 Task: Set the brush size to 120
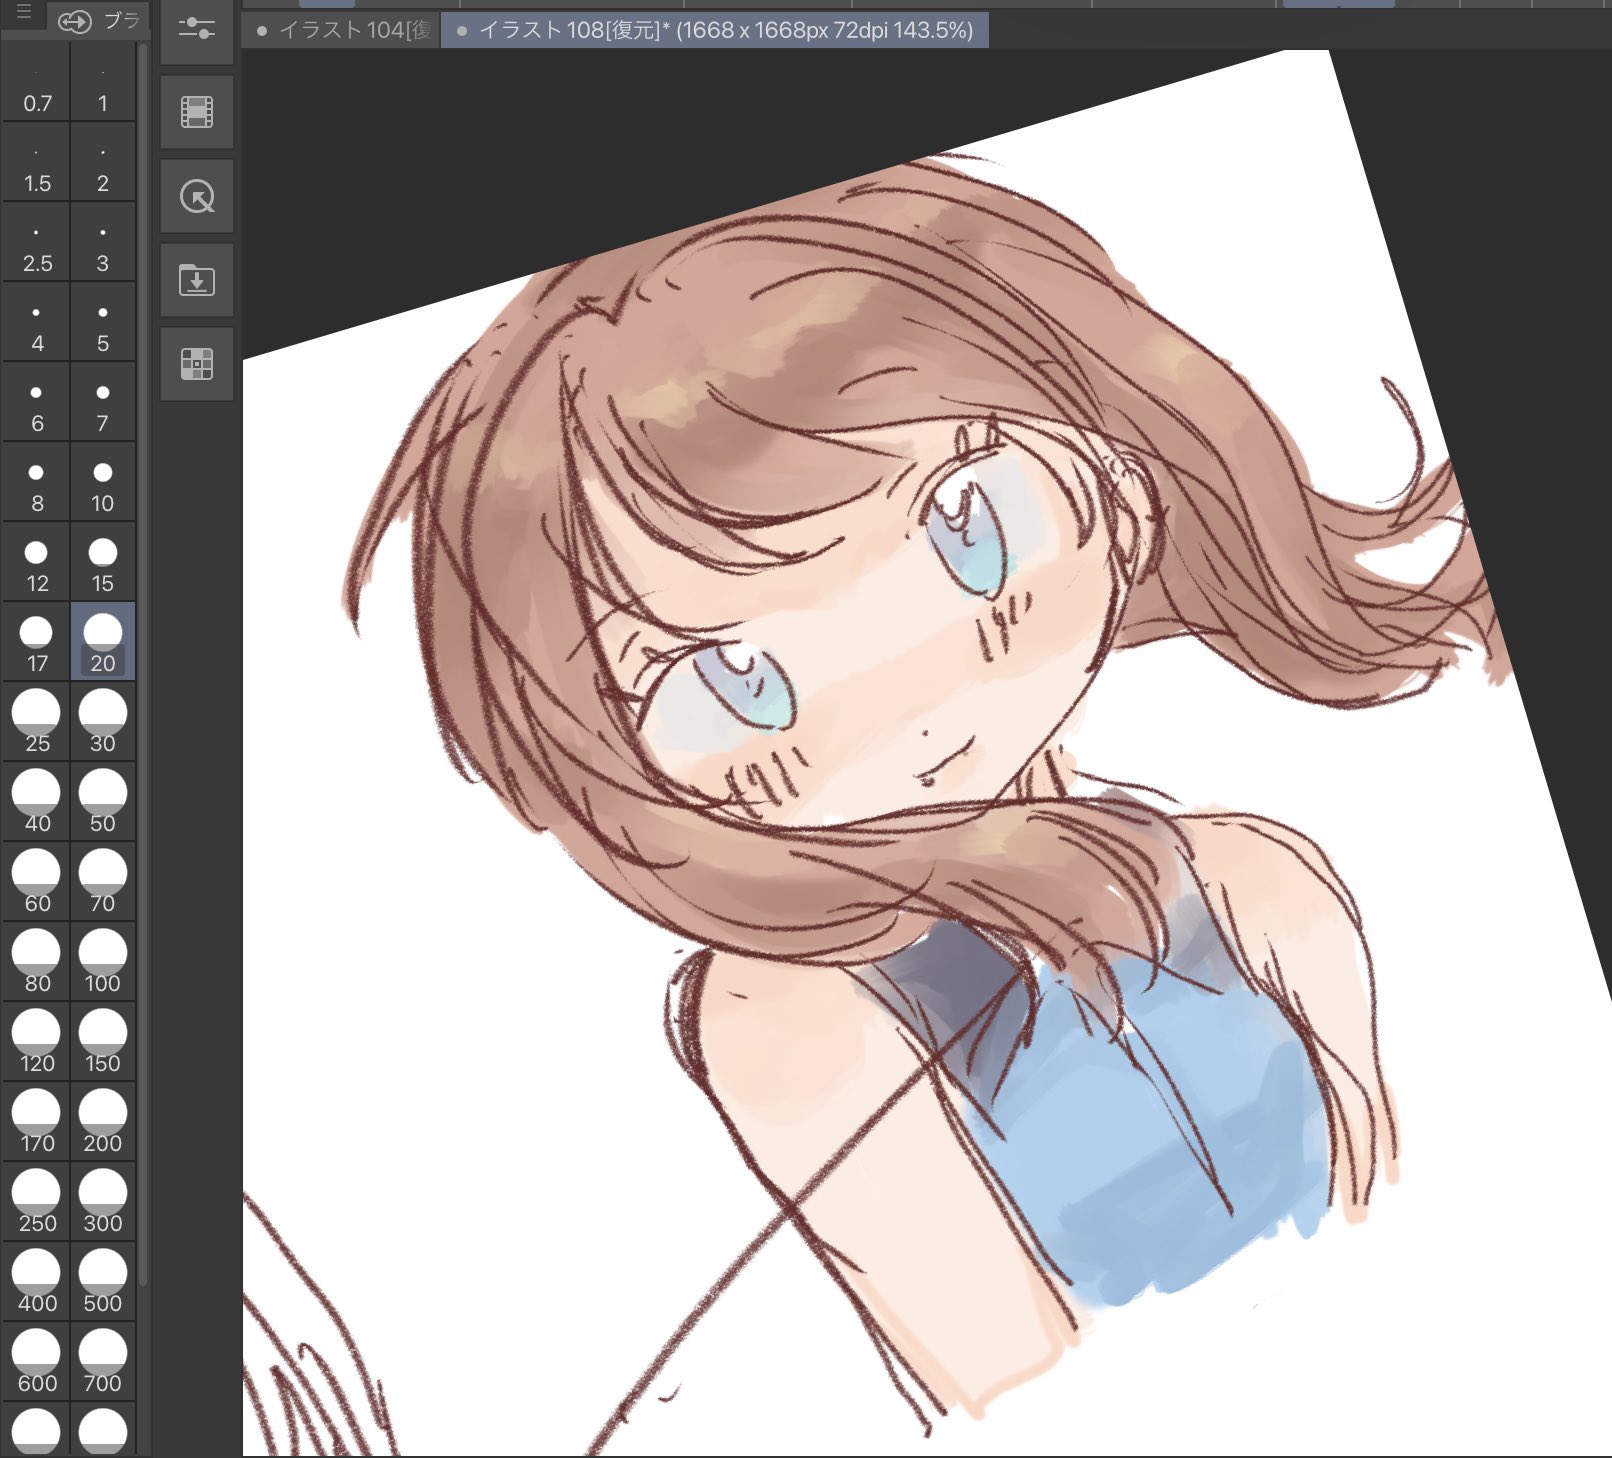click(x=37, y=1042)
